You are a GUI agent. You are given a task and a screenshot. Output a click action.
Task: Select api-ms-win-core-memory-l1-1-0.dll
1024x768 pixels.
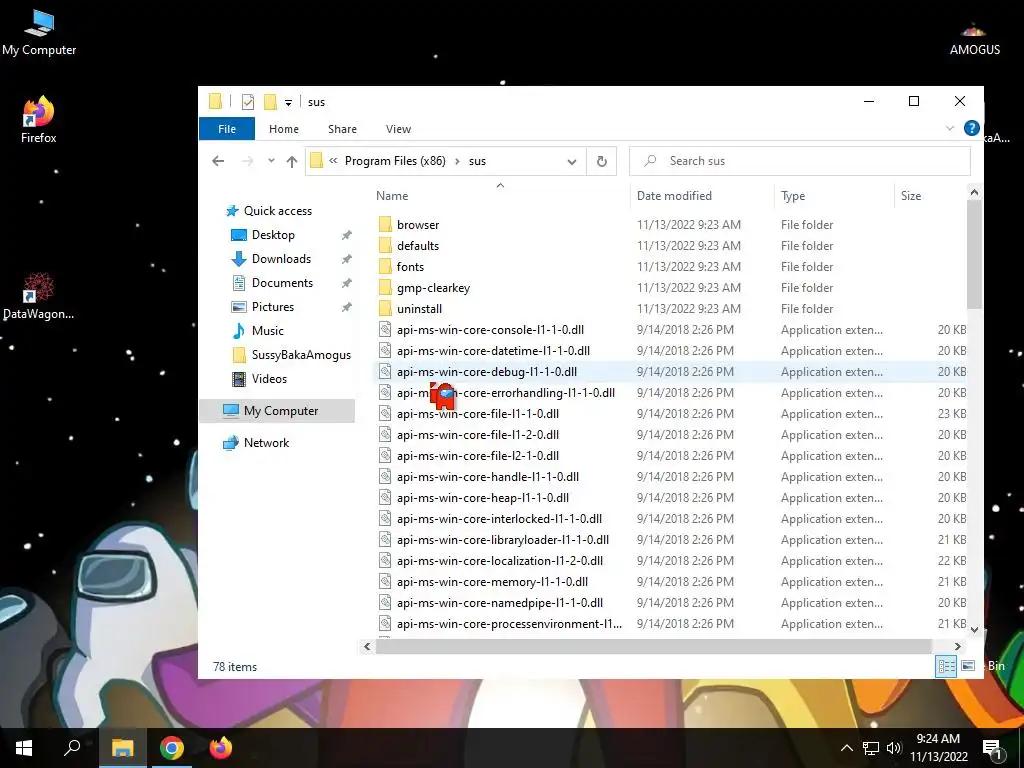492,582
